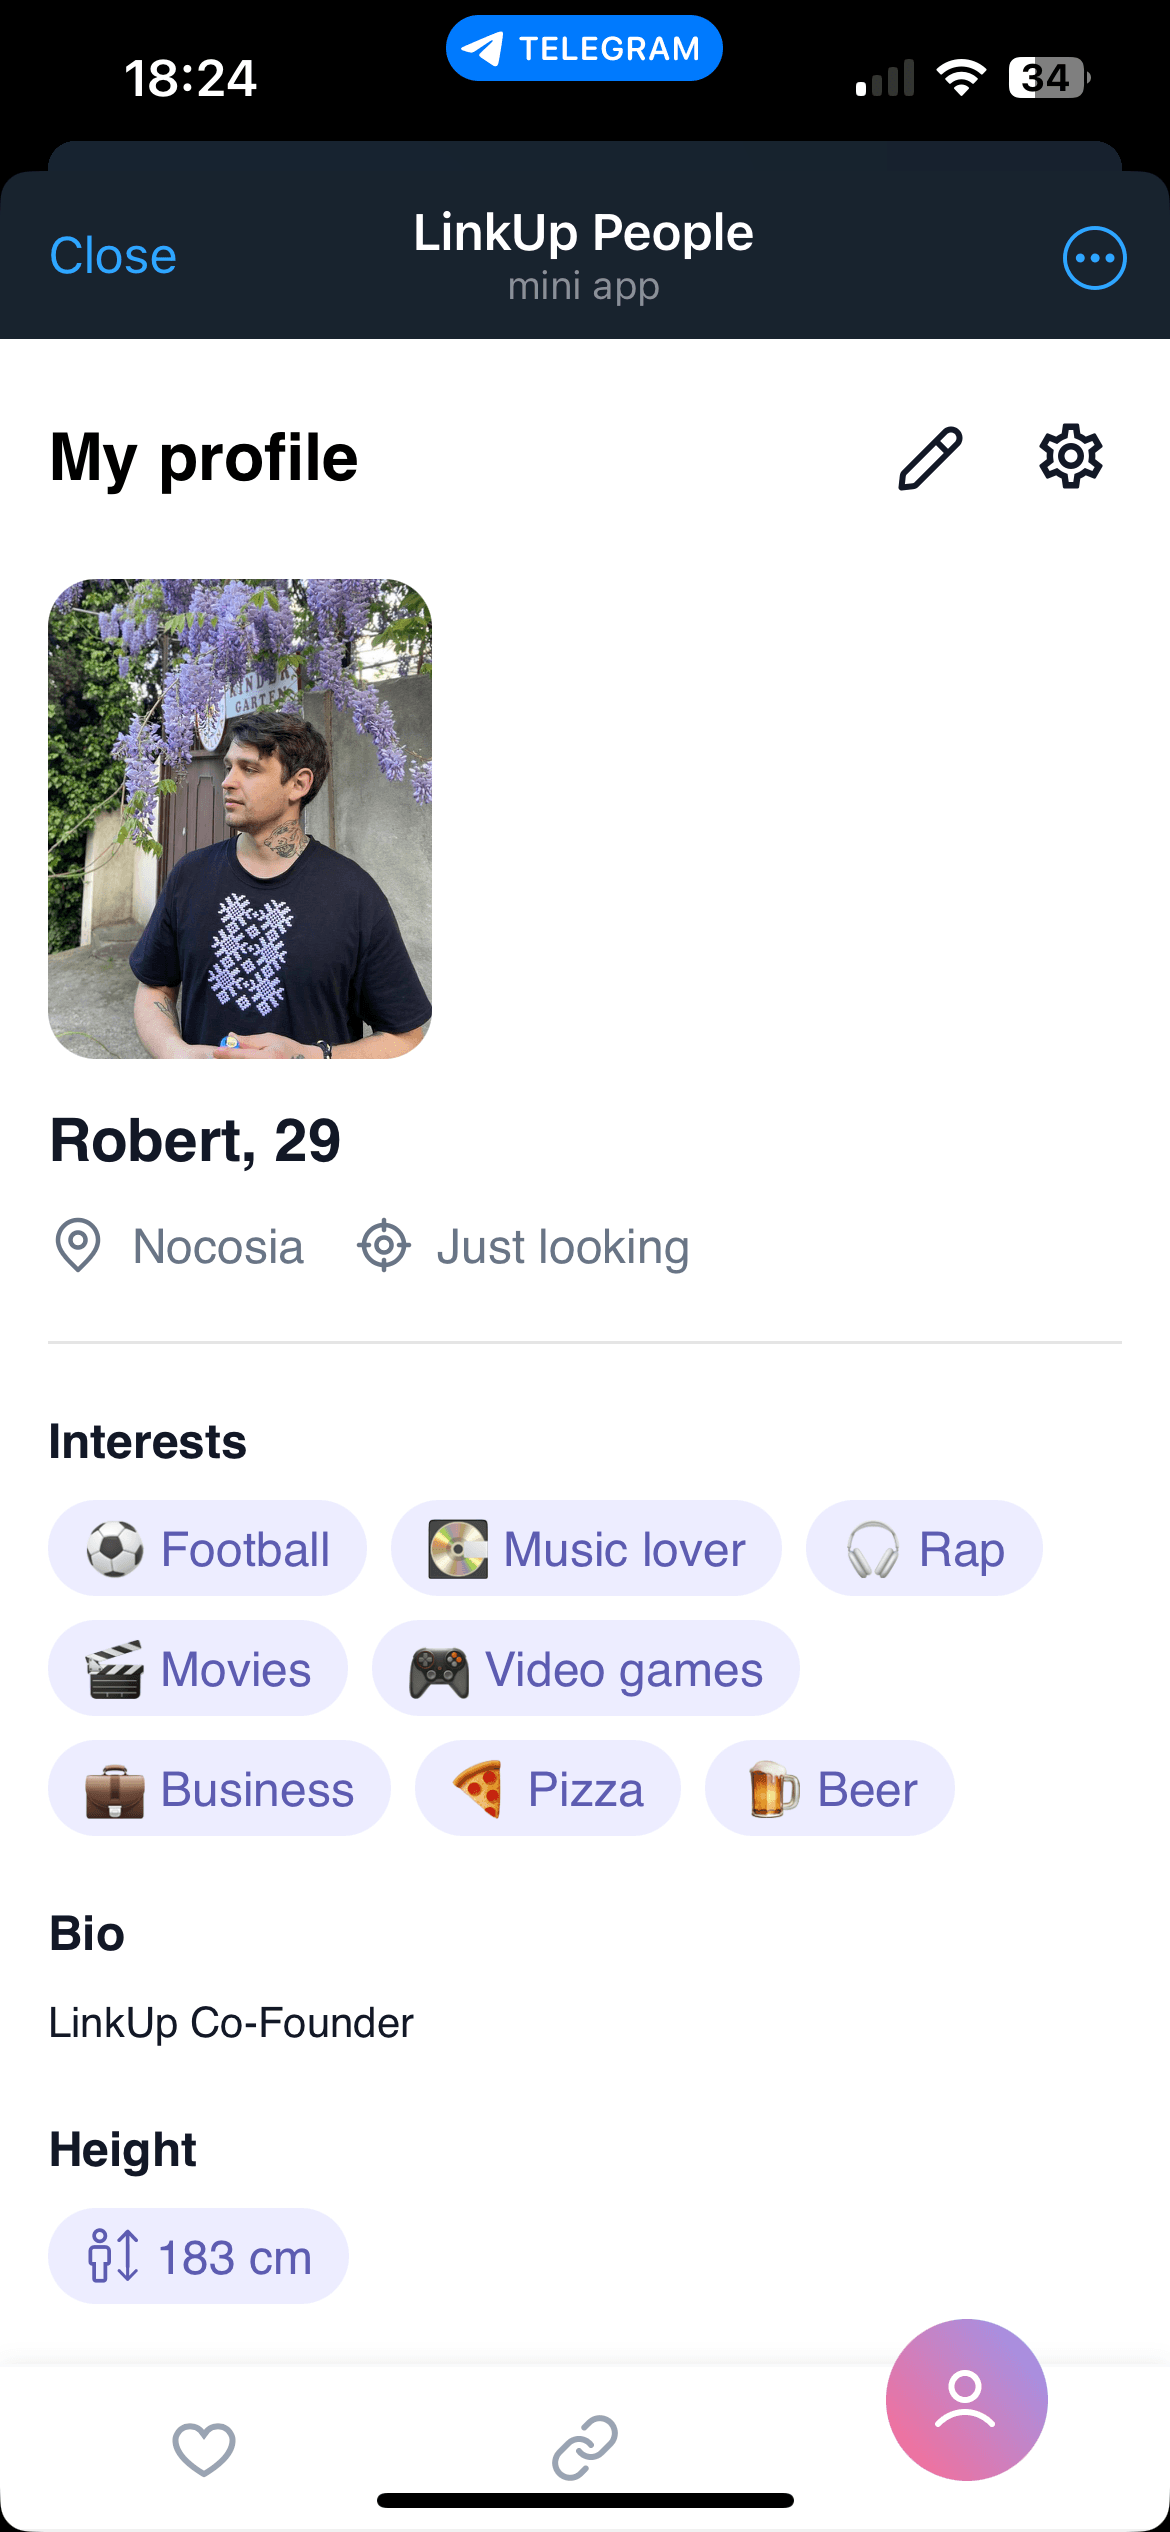Open Robert's profile photo

pos(240,818)
